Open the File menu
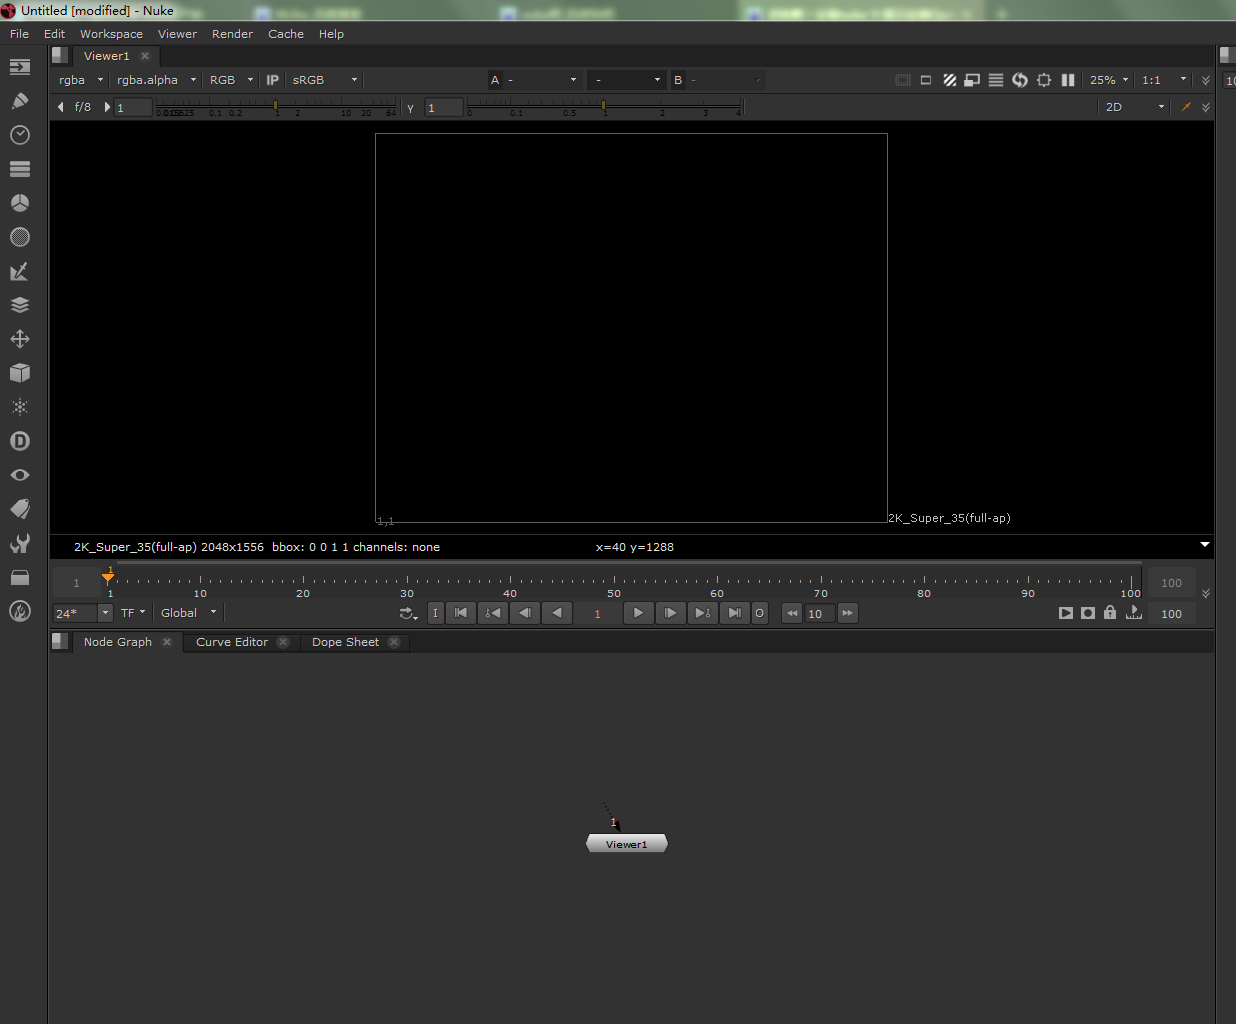 click(19, 34)
